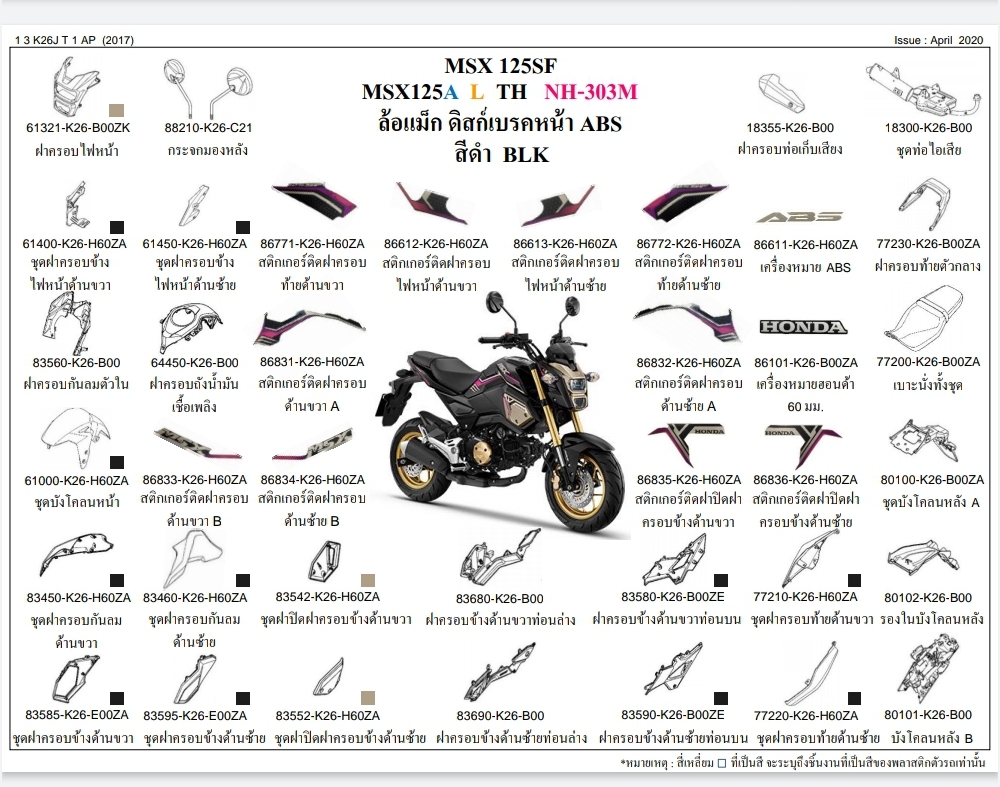Click the part image above 83690-K26-B00

pos(499,671)
